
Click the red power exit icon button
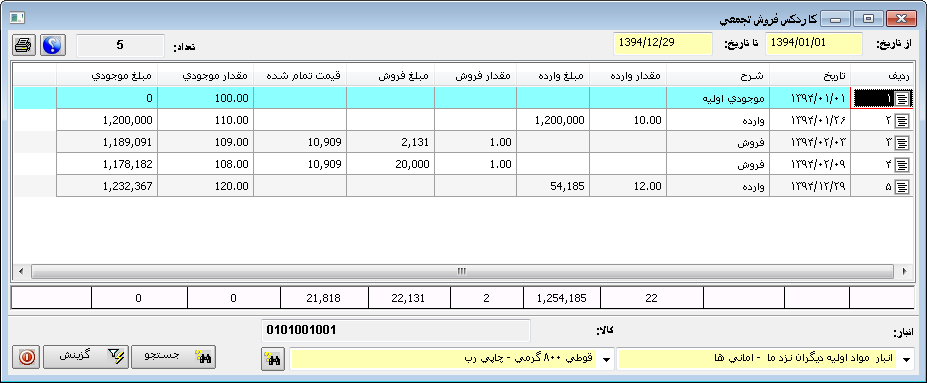tap(27, 358)
